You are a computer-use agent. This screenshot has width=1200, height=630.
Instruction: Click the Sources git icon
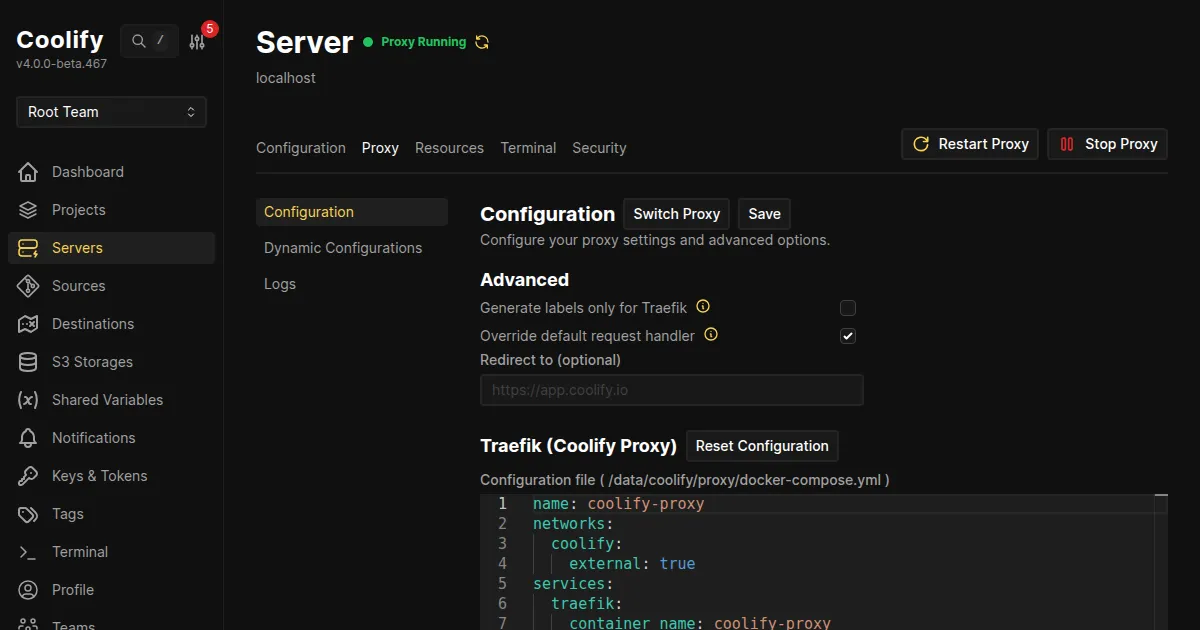click(28, 286)
